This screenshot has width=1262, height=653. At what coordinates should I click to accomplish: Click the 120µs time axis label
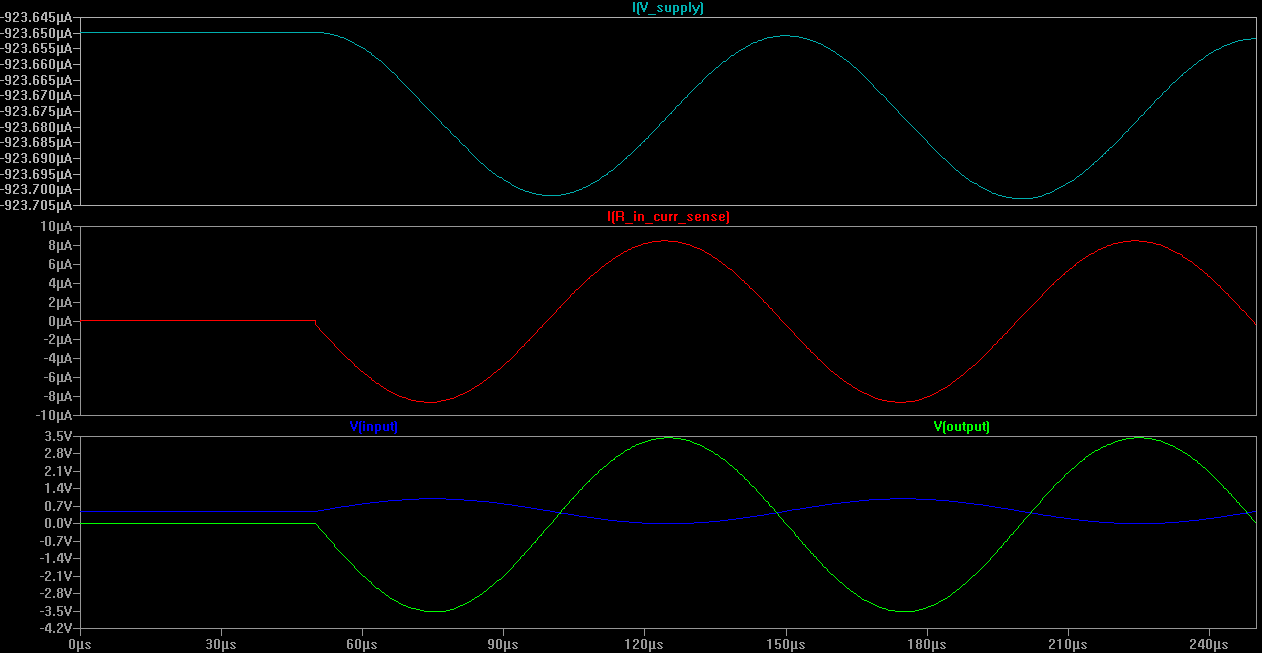pyautogui.click(x=645, y=644)
